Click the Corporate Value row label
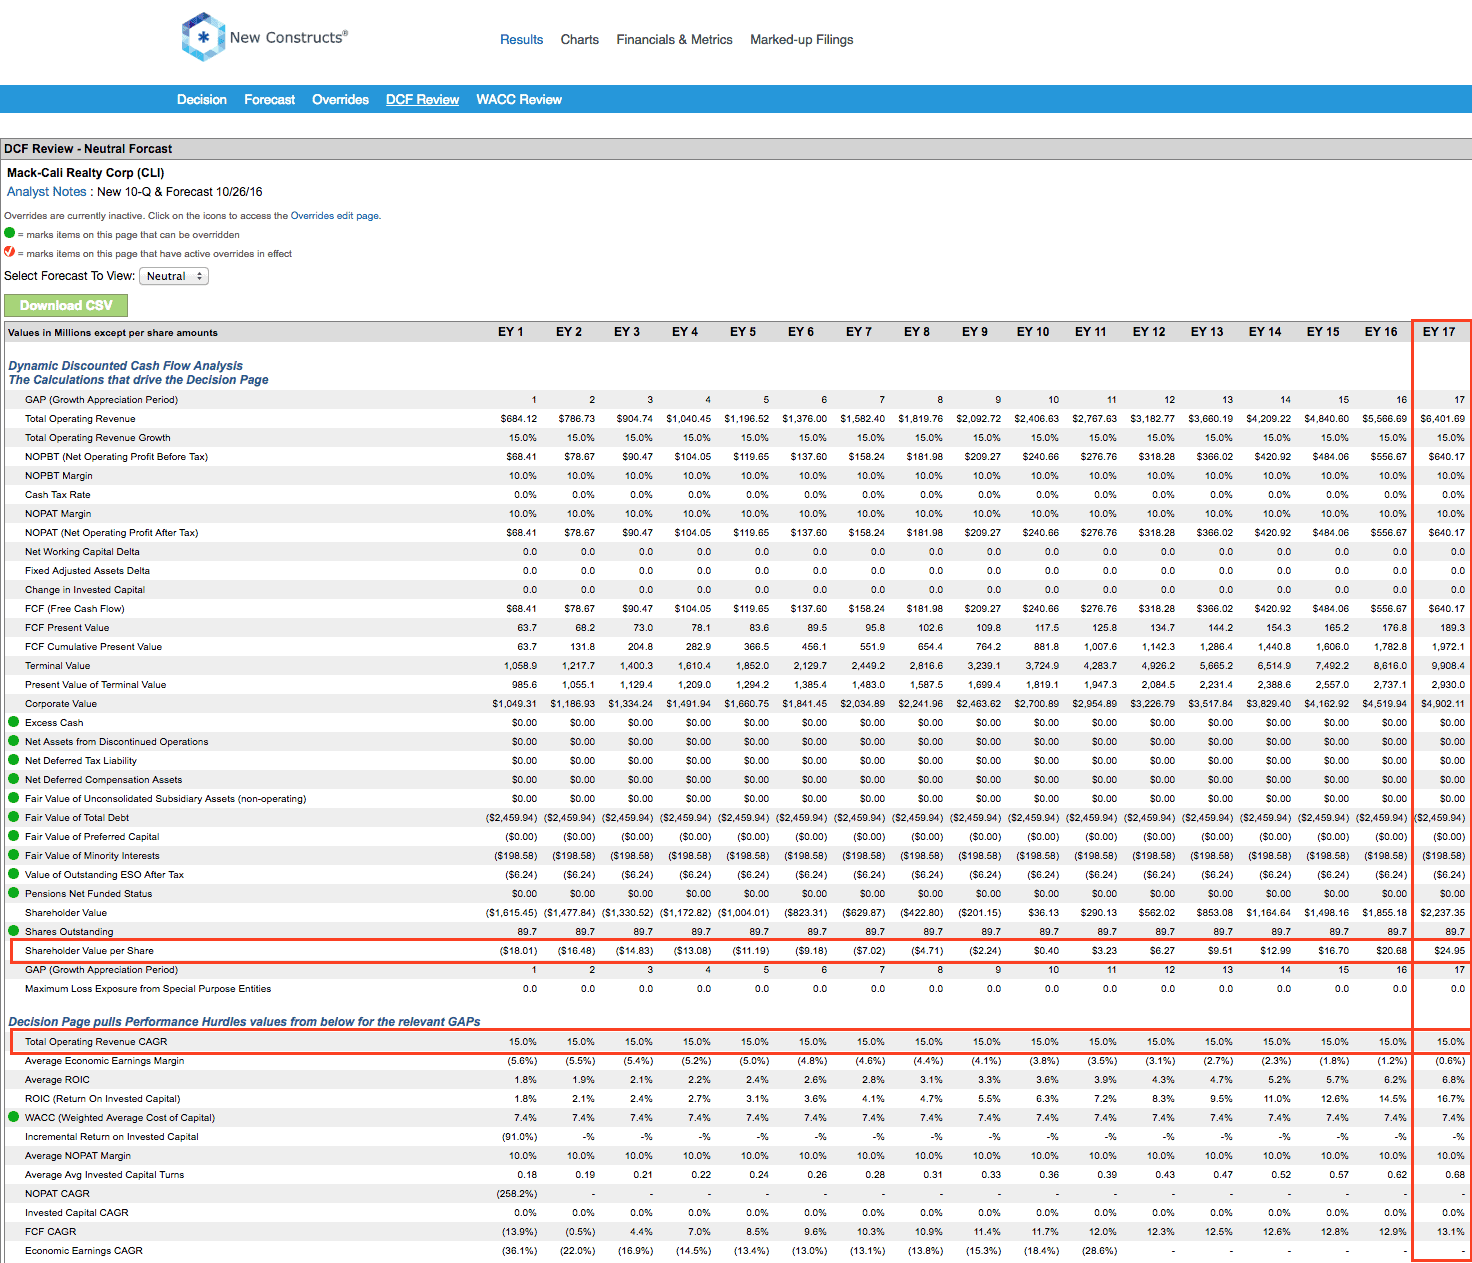This screenshot has width=1472, height=1263. pos(61,704)
